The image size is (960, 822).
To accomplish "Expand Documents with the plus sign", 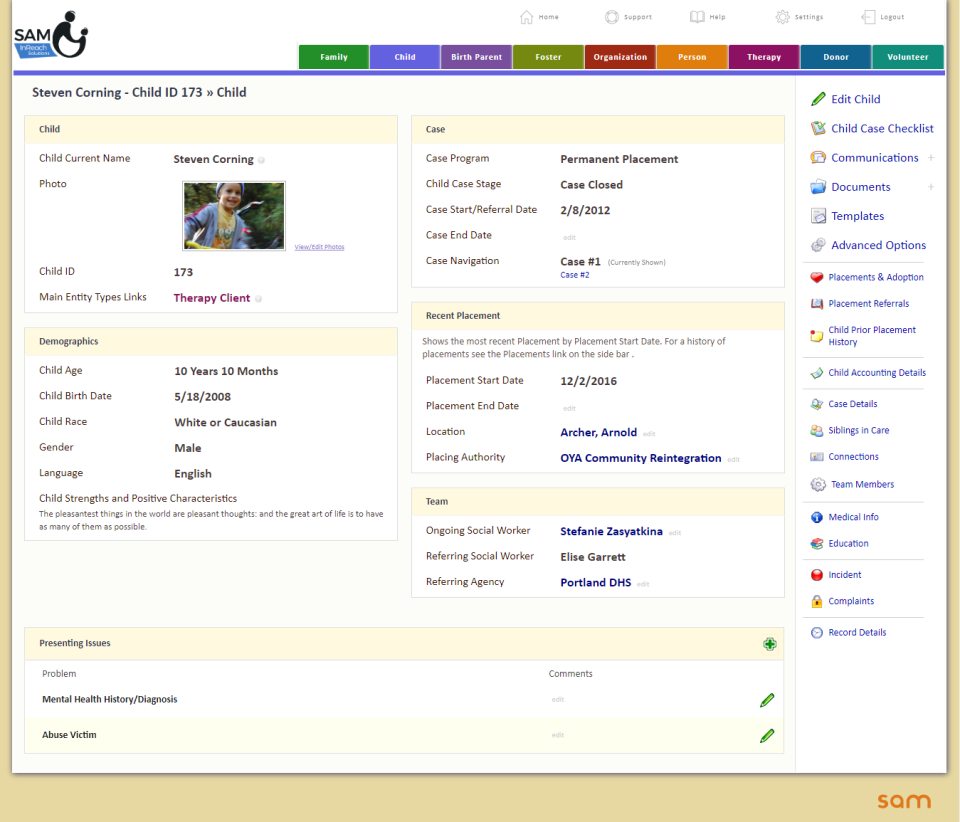I will tap(931, 187).
